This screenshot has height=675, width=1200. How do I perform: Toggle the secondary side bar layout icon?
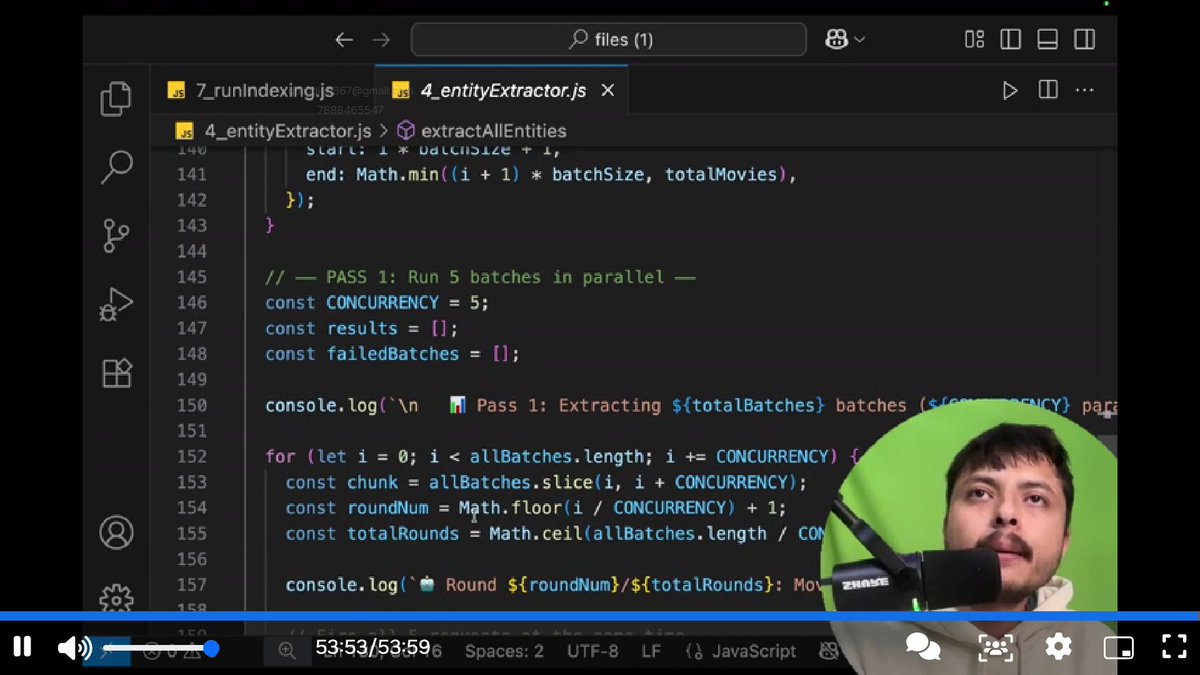tap(1084, 40)
